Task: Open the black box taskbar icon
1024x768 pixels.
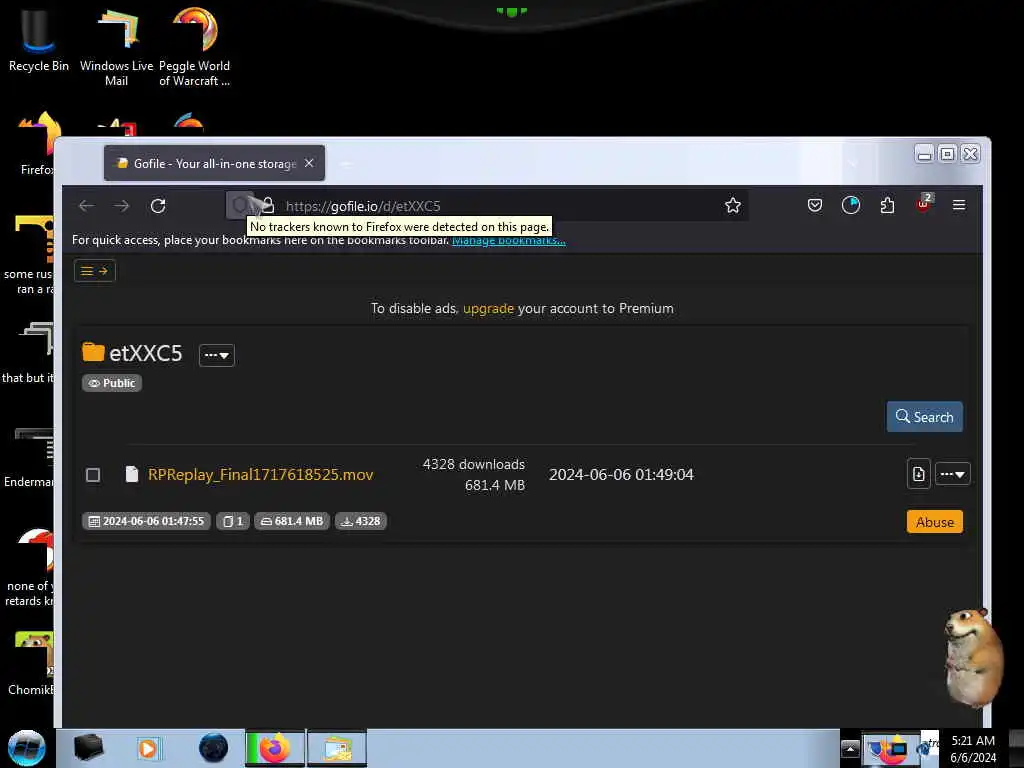Action: click(x=89, y=748)
